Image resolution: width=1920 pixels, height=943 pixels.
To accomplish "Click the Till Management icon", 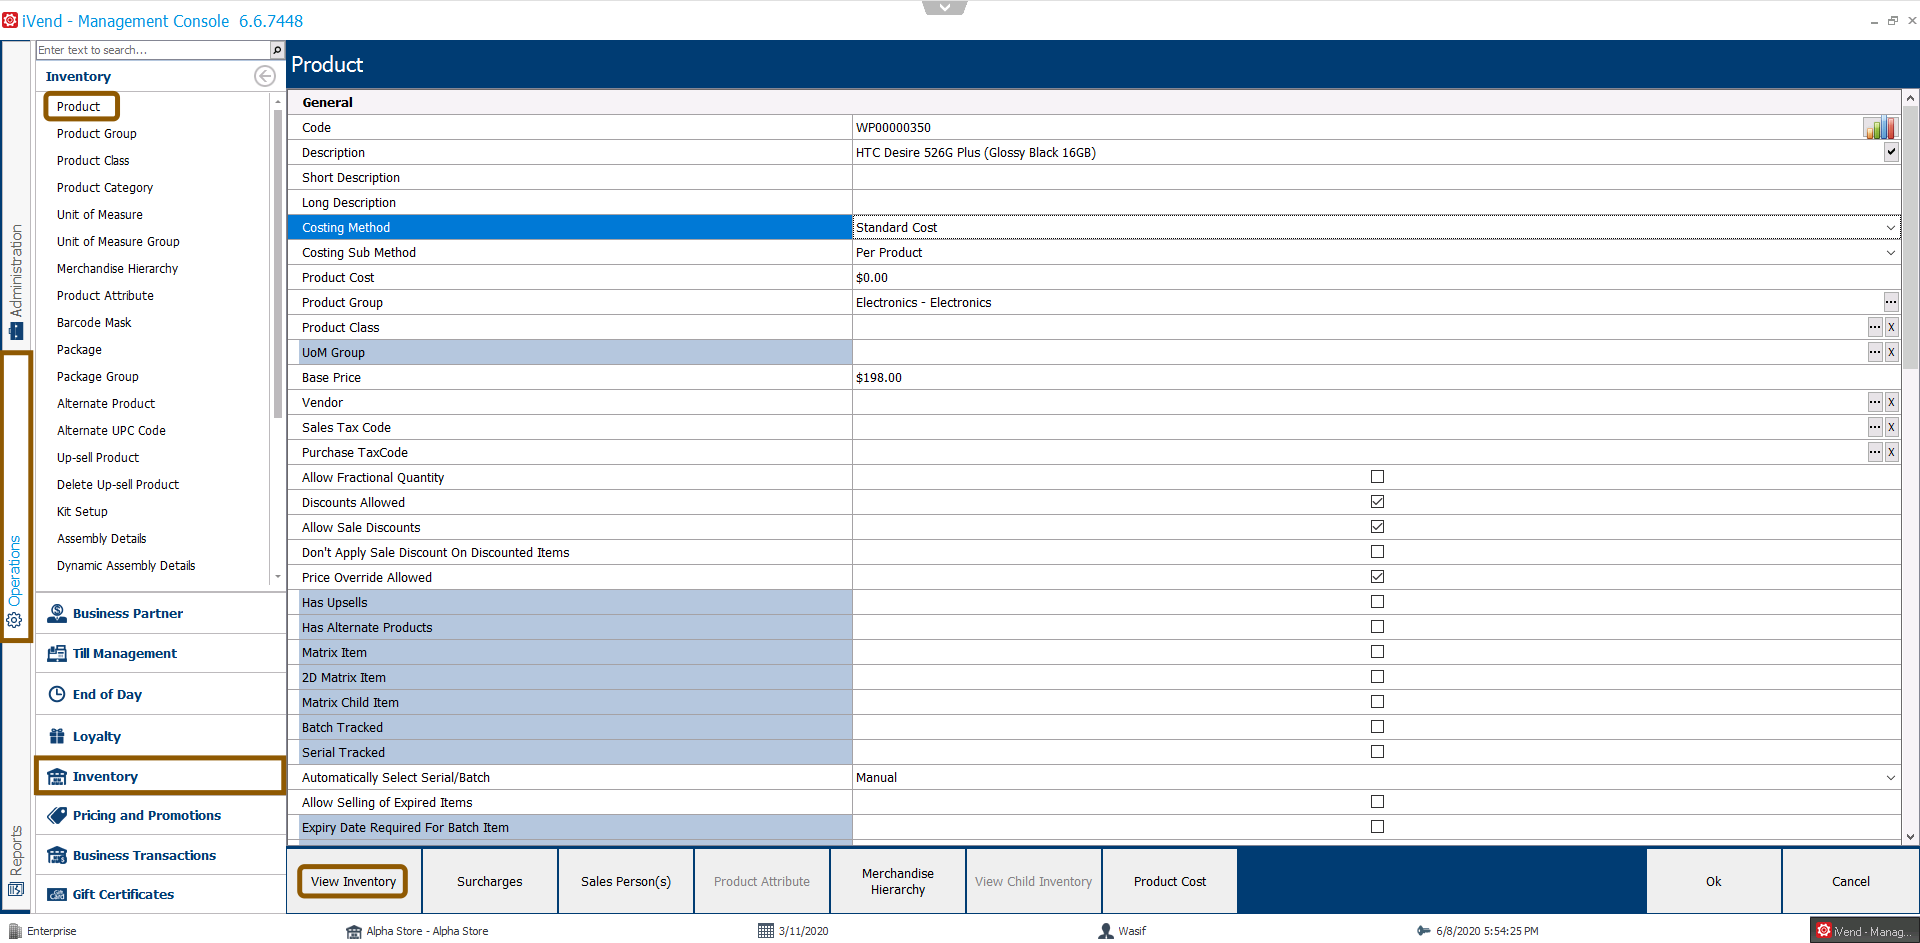I will 57,653.
